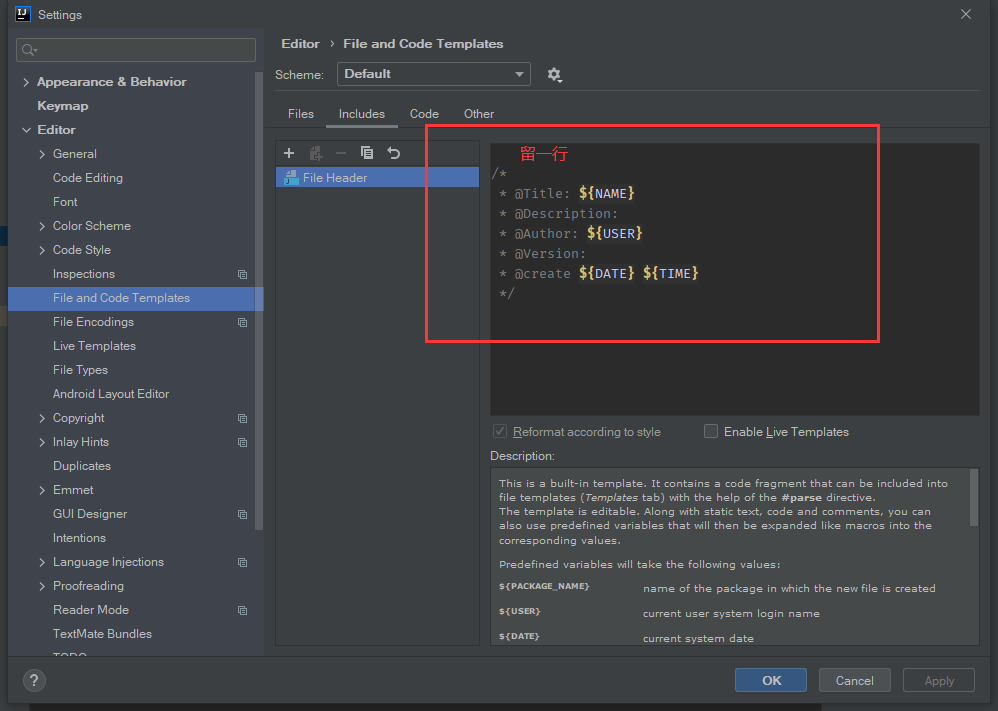This screenshot has height=711, width=998.
Task: Open Android Layout Editor settings
Action: (x=111, y=394)
